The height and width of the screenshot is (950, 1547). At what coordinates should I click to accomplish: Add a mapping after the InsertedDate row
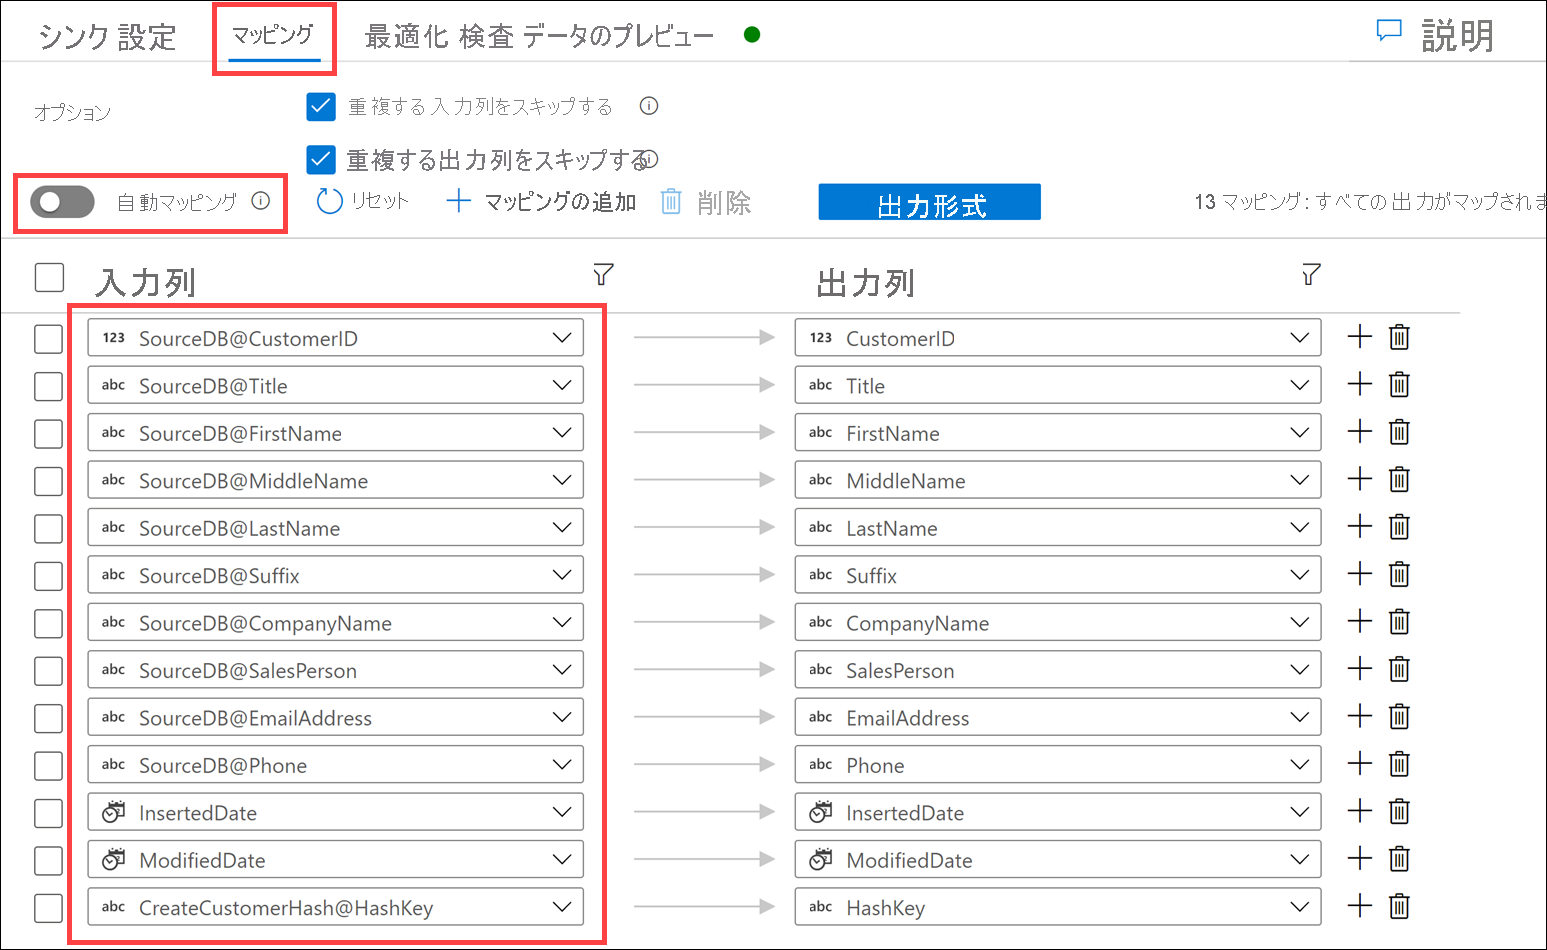point(1359,811)
